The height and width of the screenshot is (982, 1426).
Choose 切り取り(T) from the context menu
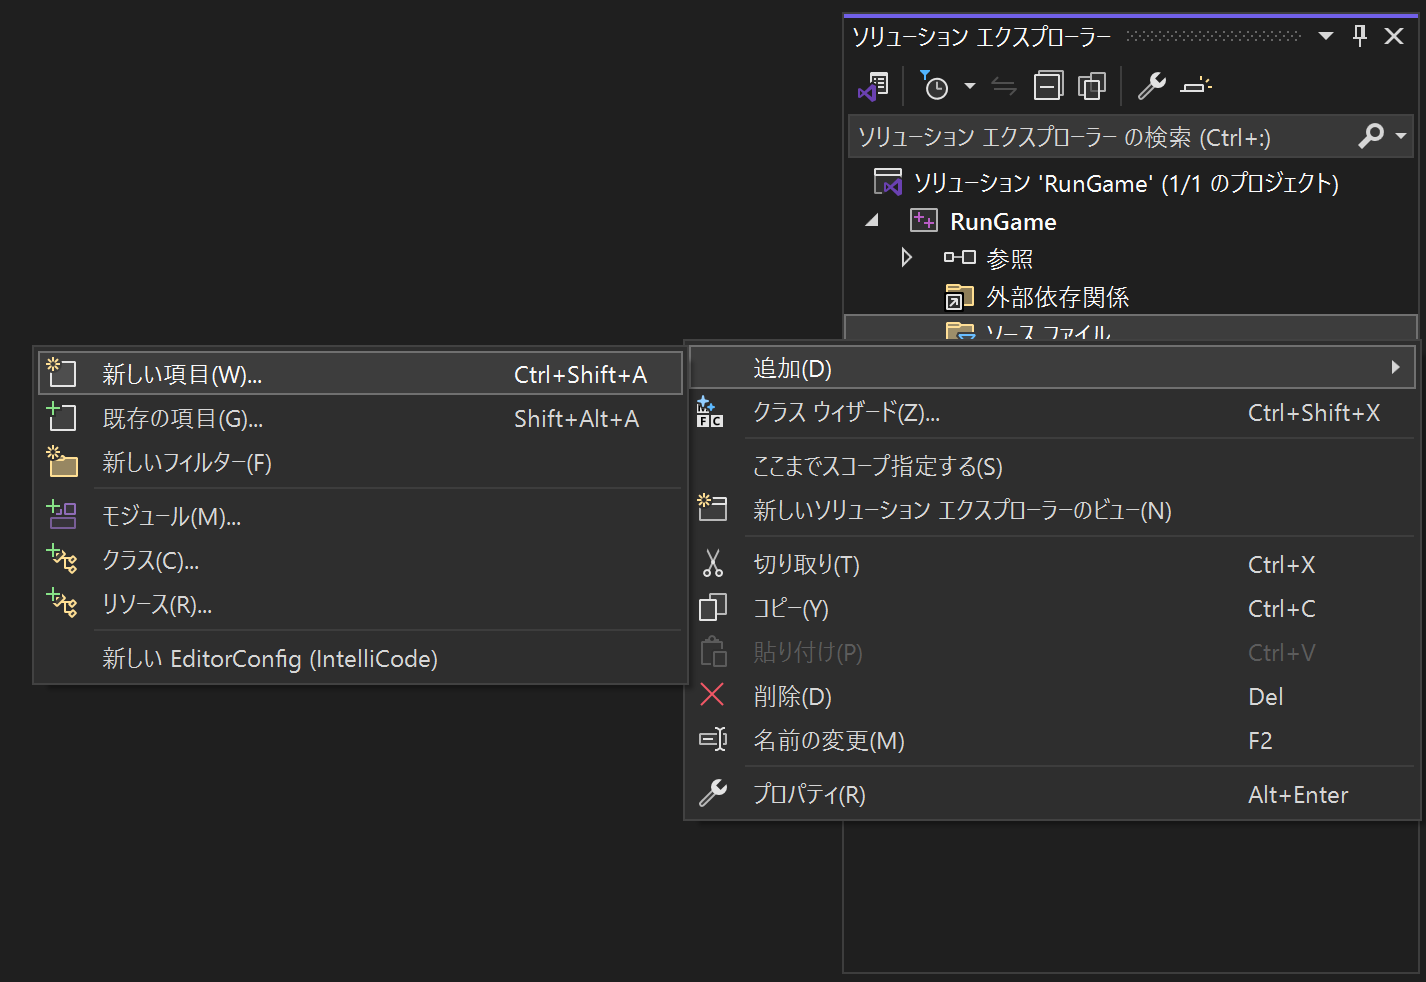(1052, 564)
